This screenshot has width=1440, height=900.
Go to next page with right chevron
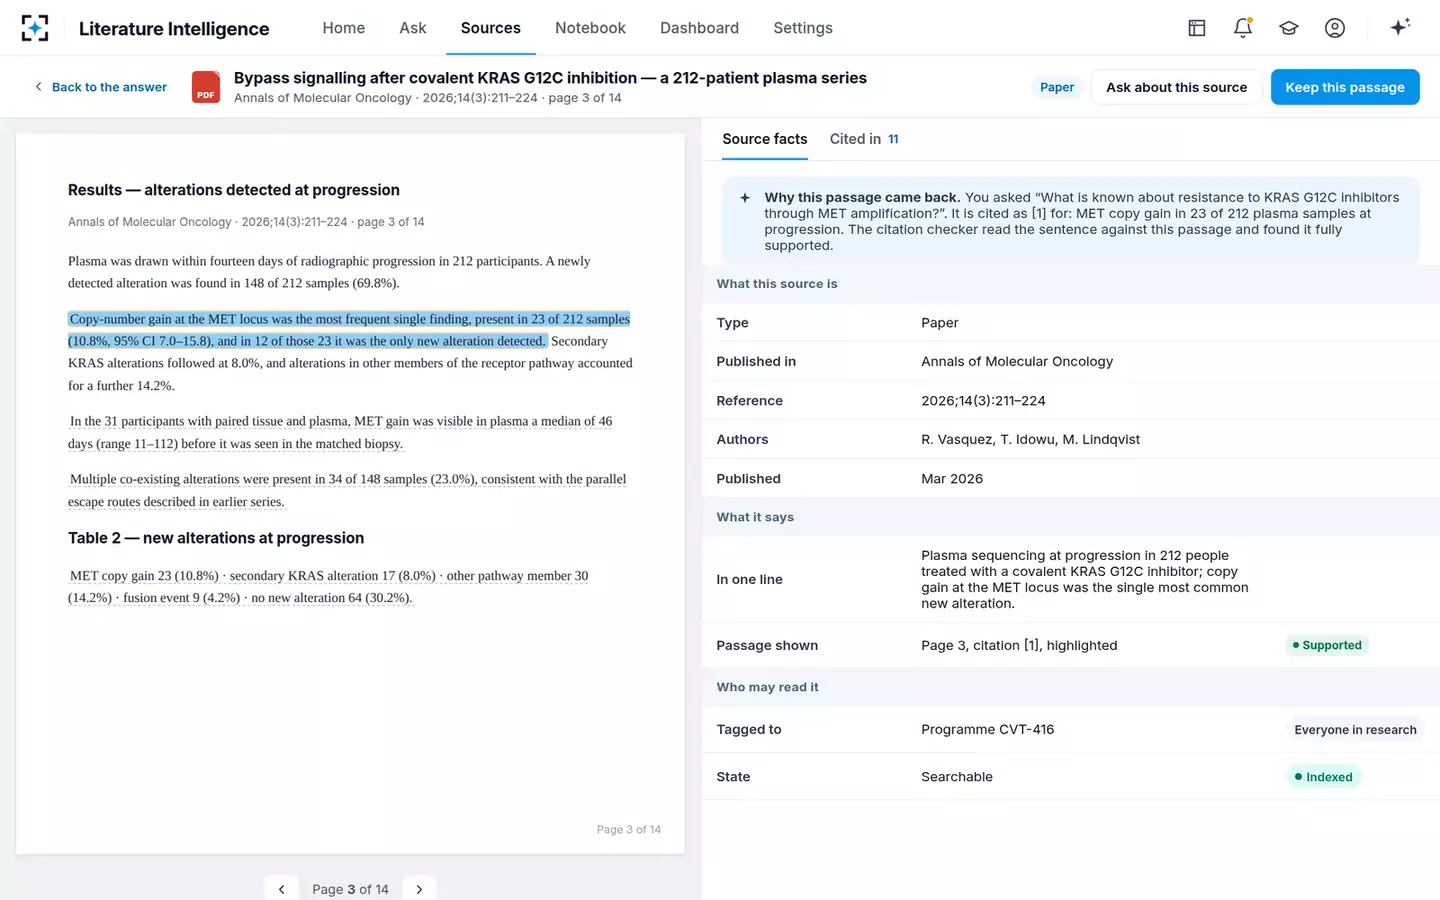(x=419, y=889)
